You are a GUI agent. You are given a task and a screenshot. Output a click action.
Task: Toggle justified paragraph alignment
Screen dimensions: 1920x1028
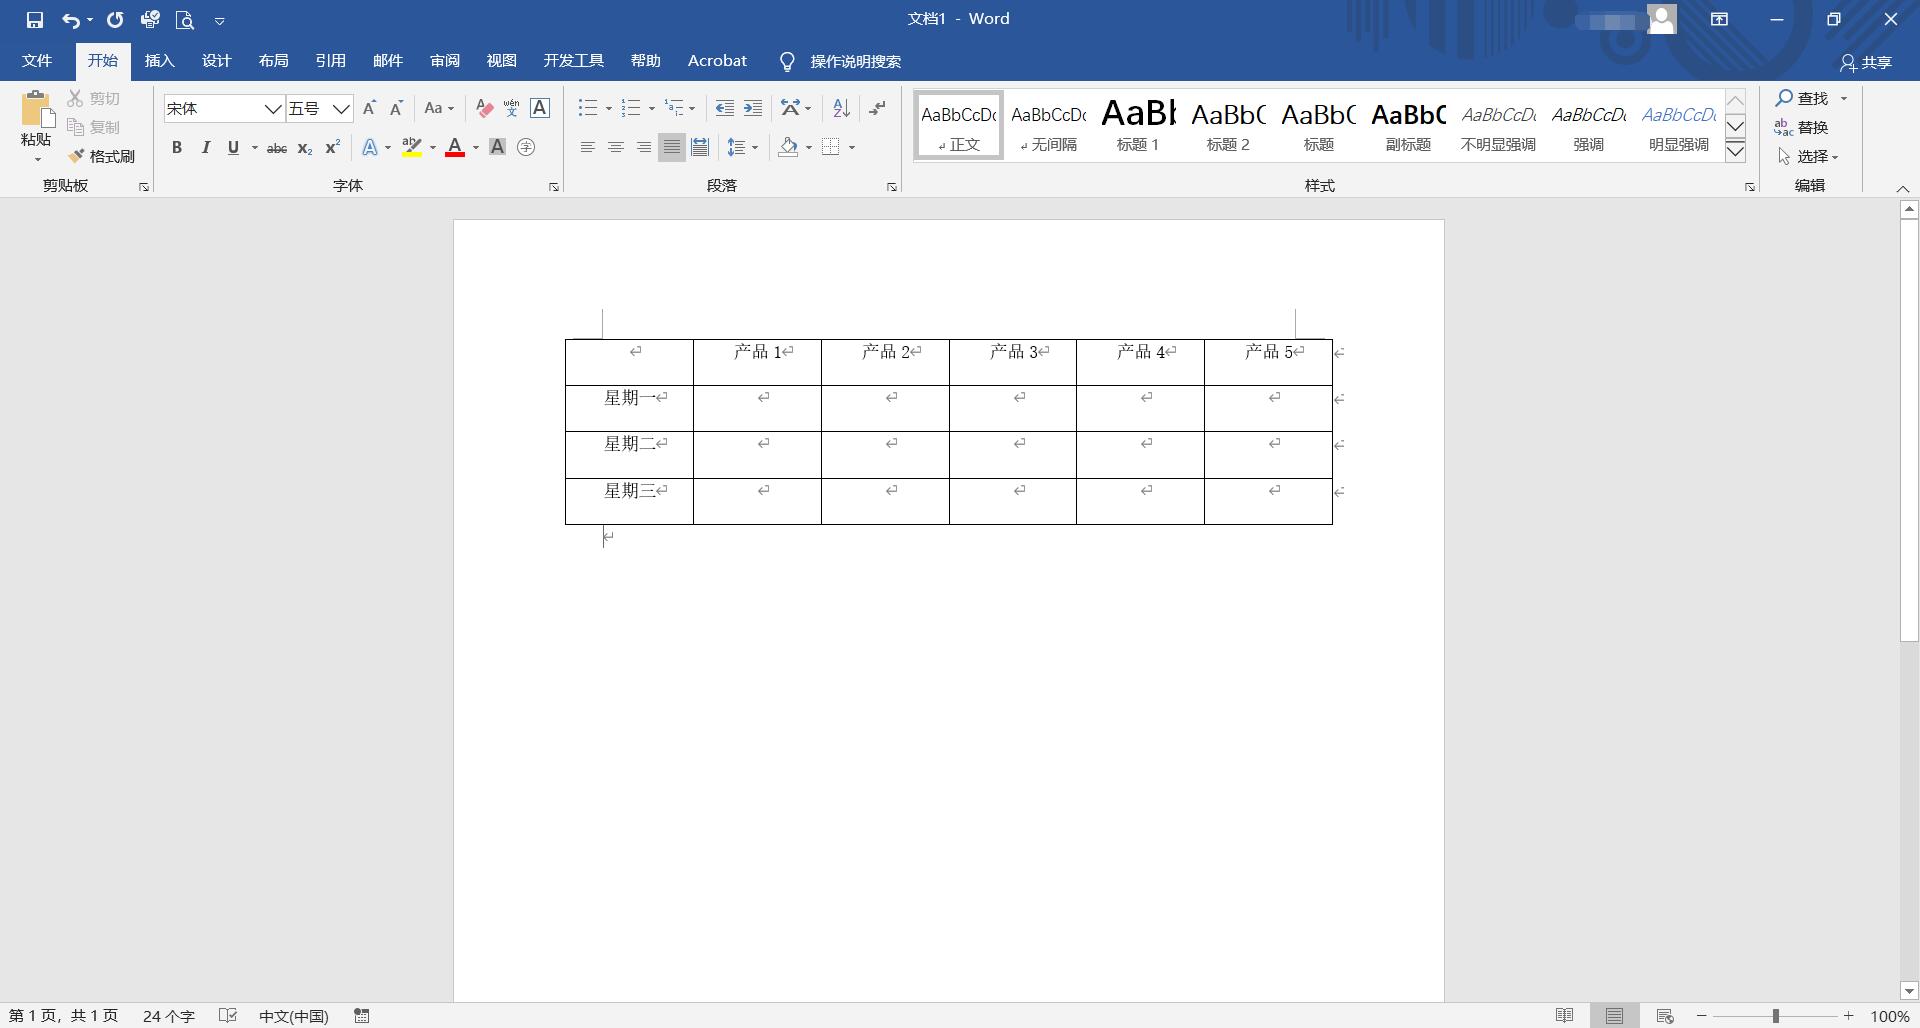[672, 148]
